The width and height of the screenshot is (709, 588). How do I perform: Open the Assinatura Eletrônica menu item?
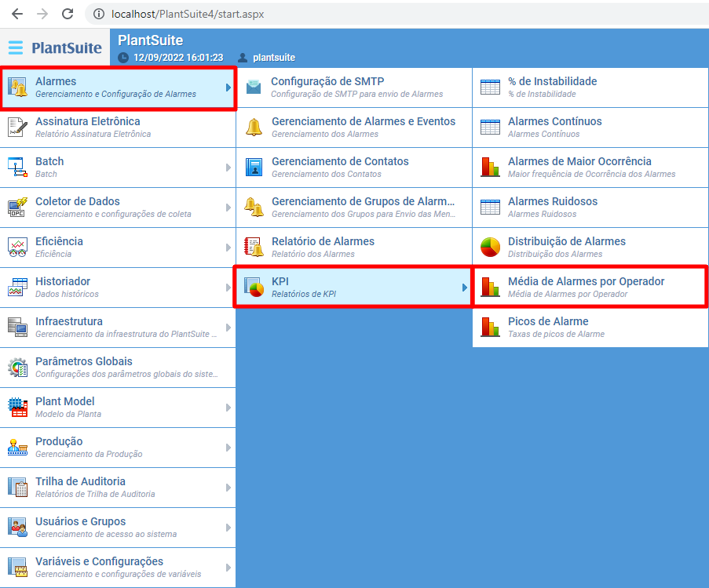[x=118, y=127]
